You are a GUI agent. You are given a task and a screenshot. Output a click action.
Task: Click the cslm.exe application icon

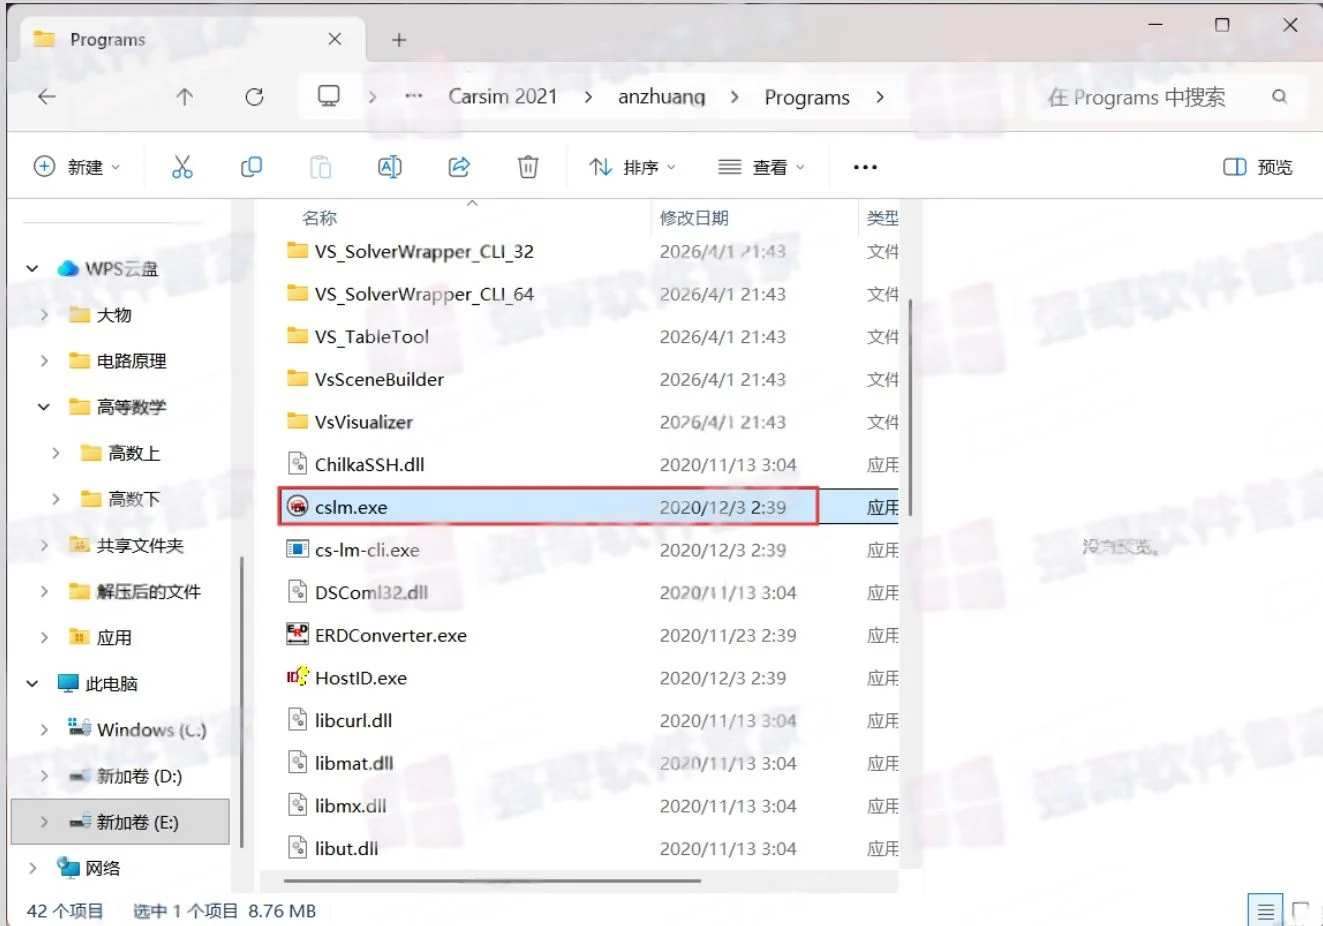click(x=297, y=507)
